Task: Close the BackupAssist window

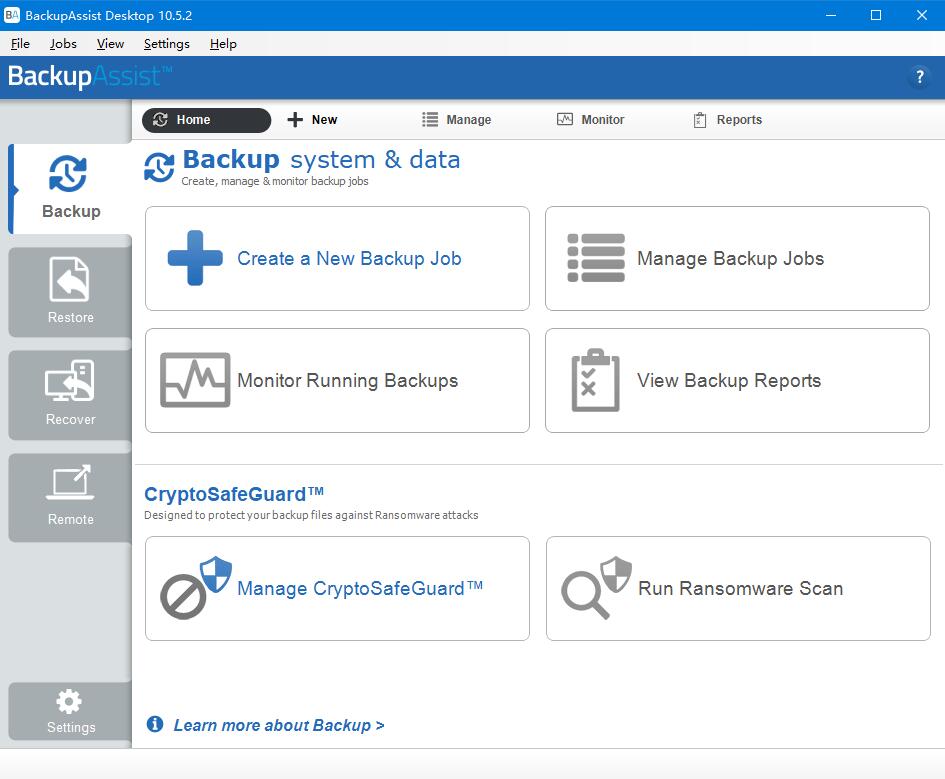Action: pyautogui.click(x=921, y=15)
